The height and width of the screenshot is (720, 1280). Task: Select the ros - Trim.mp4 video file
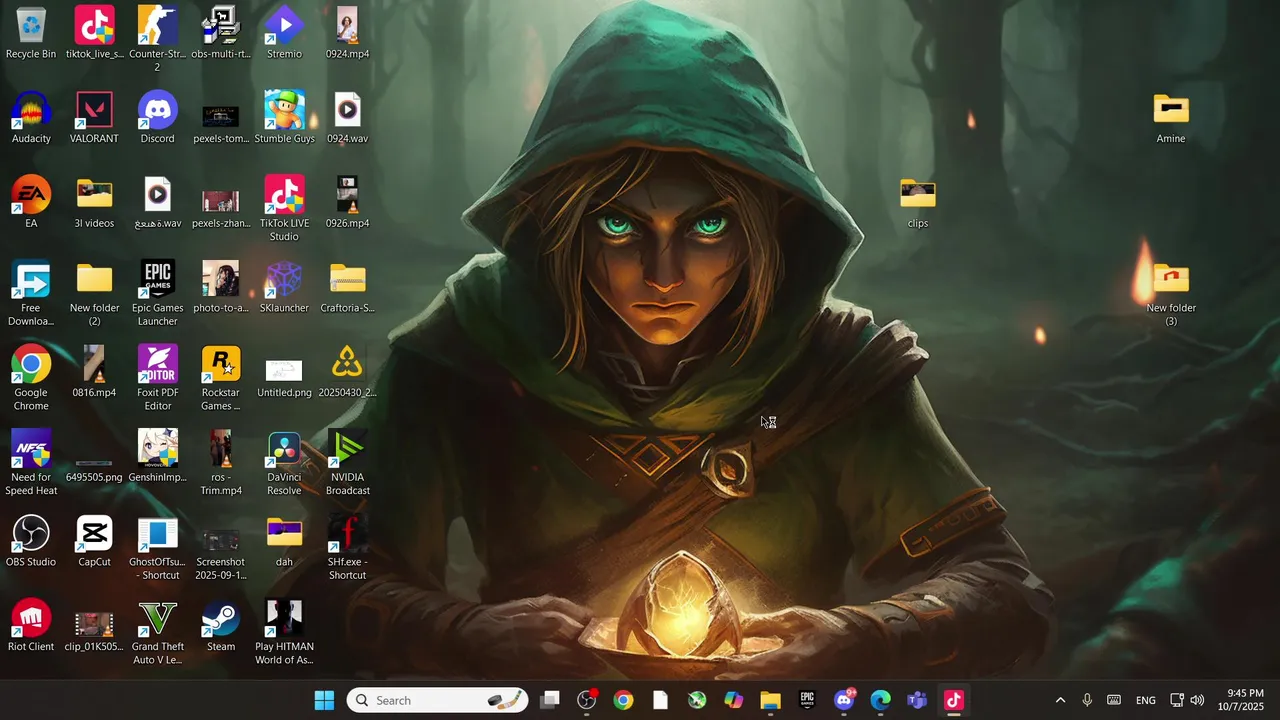click(x=221, y=462)
